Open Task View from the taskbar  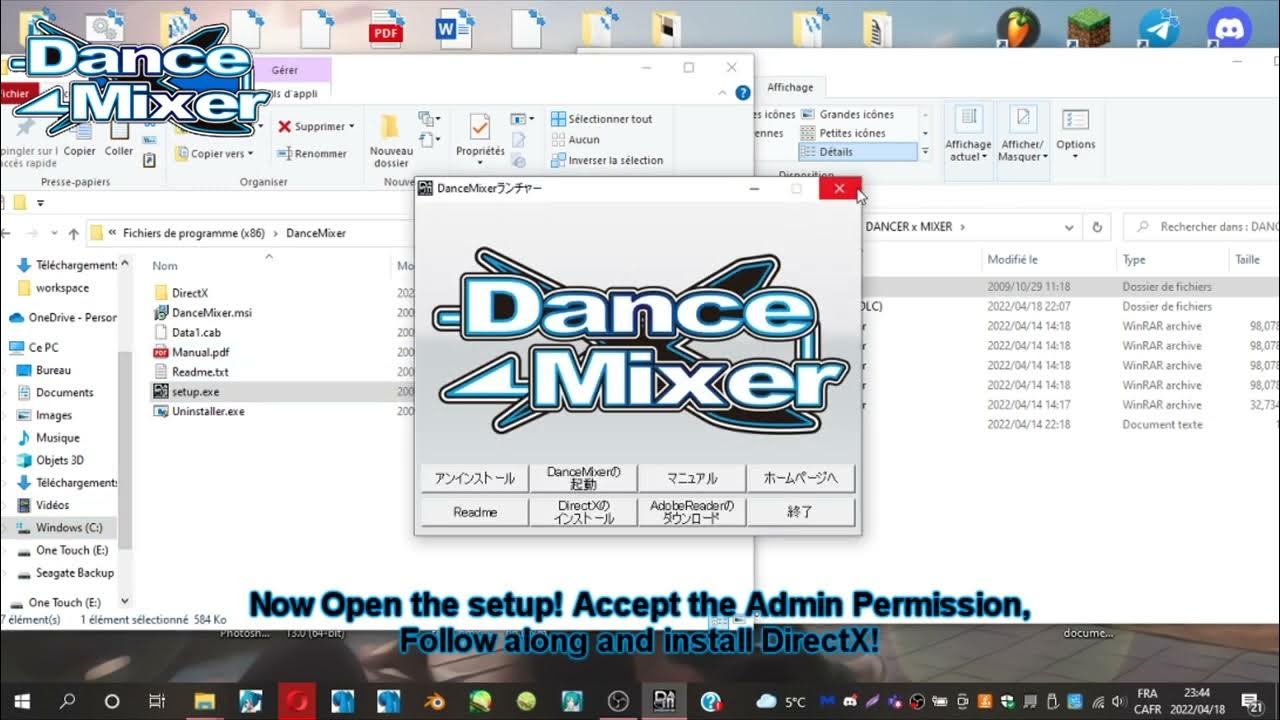157,701
